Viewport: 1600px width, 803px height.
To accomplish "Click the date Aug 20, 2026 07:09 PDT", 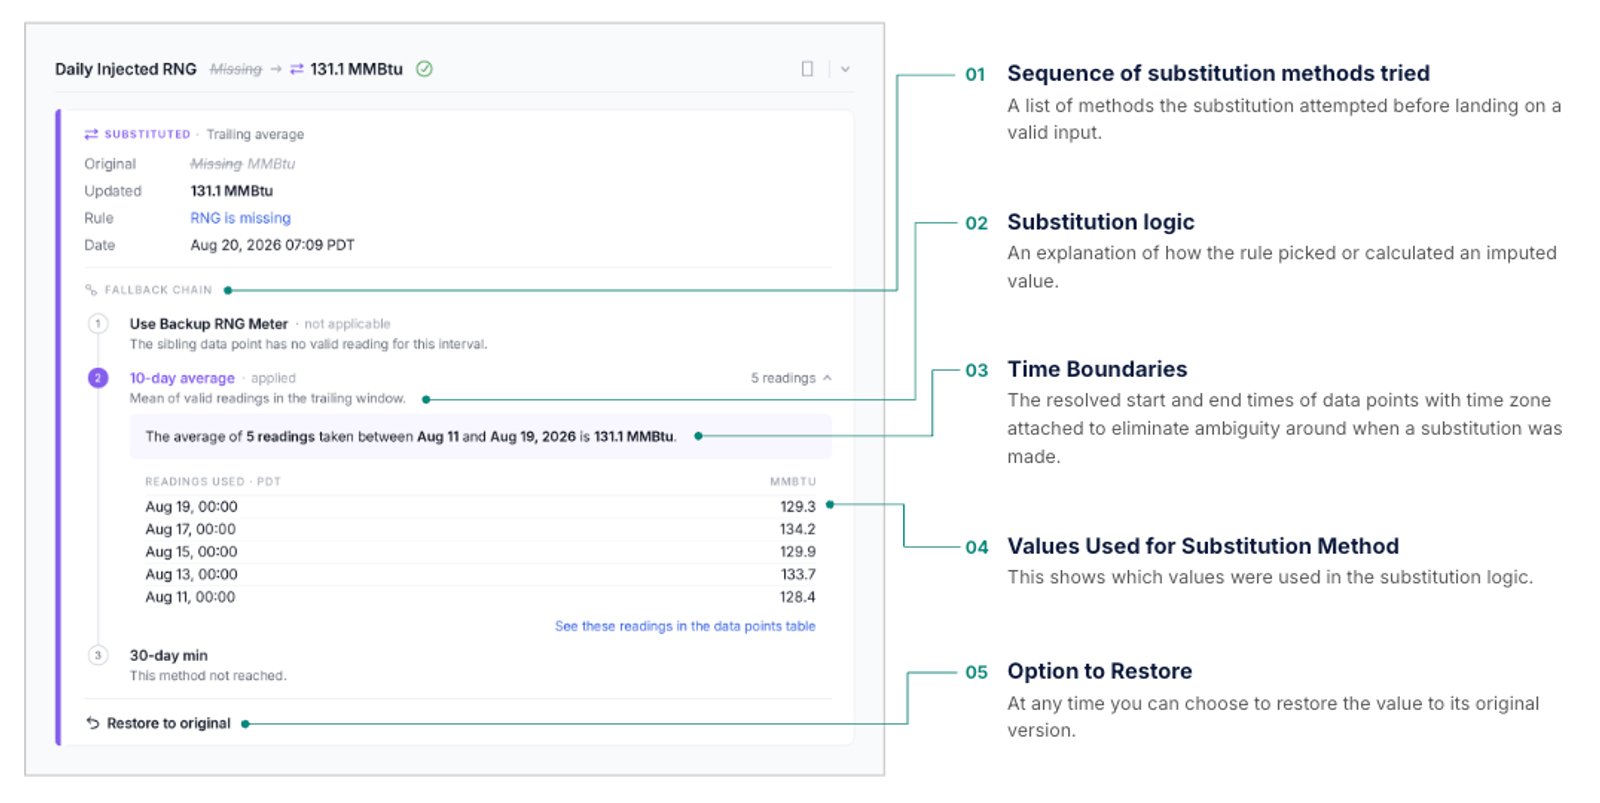I will coord(272,245).
